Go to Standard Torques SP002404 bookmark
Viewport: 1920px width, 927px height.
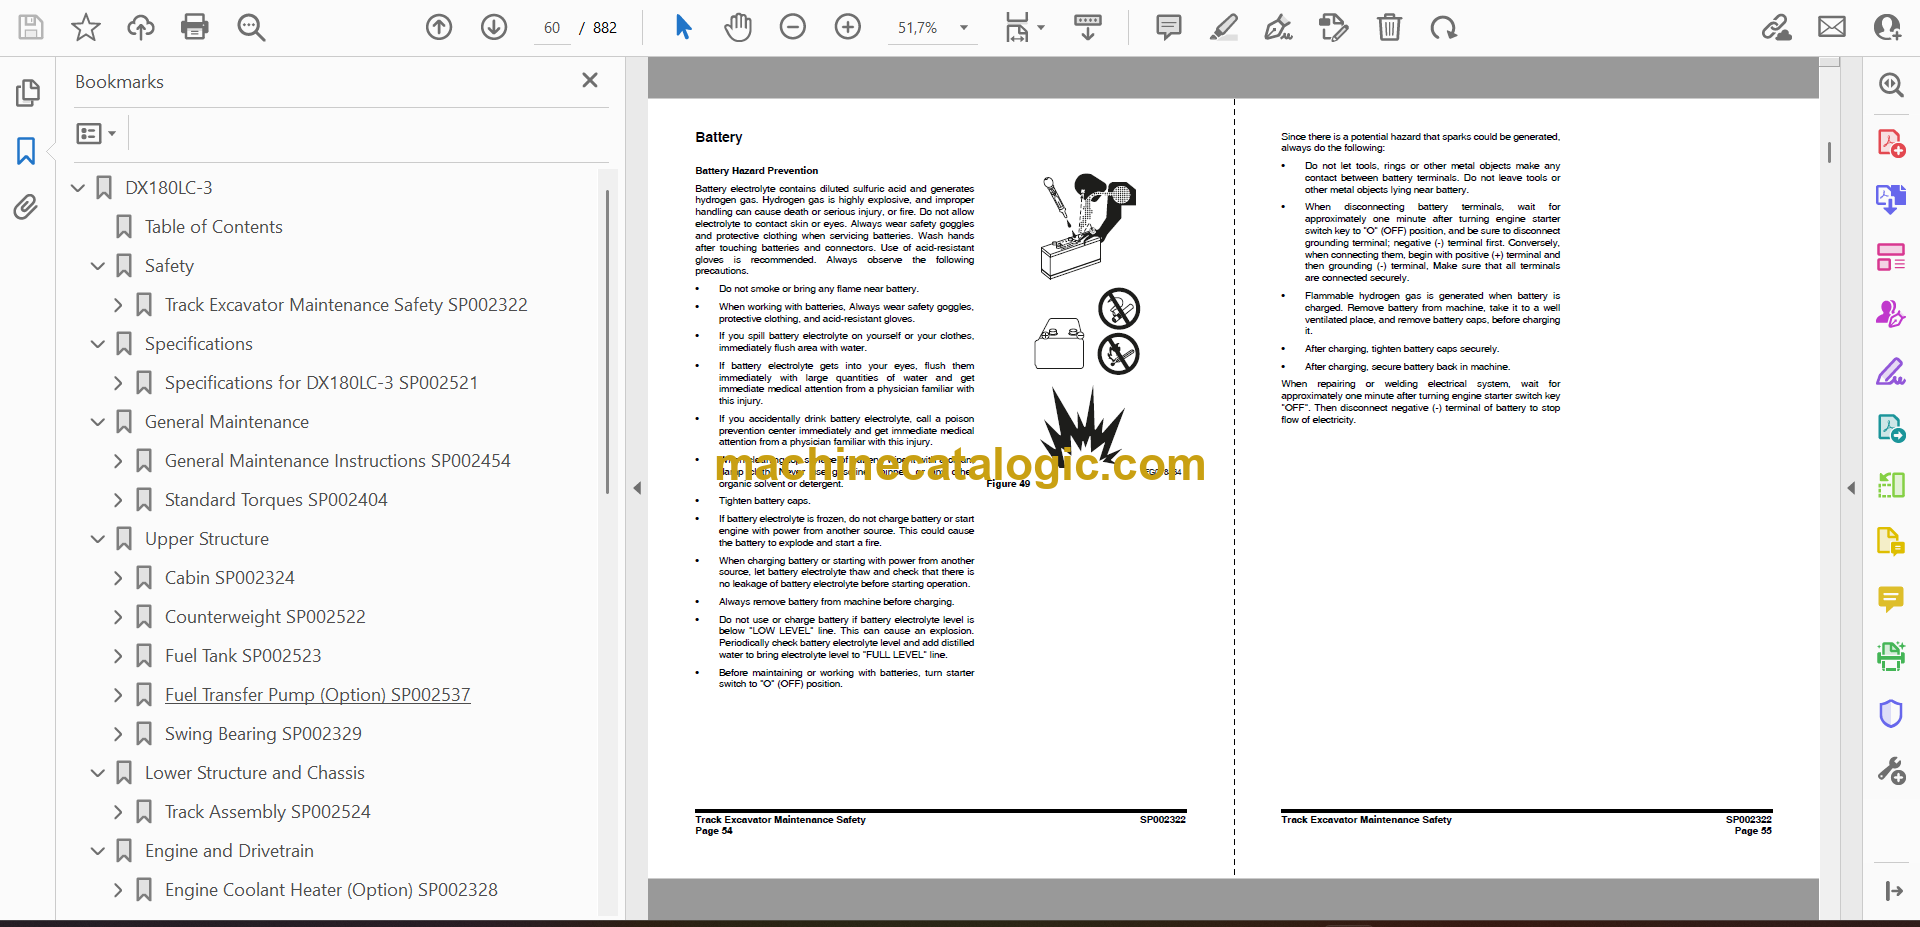[x=276, y=500]
